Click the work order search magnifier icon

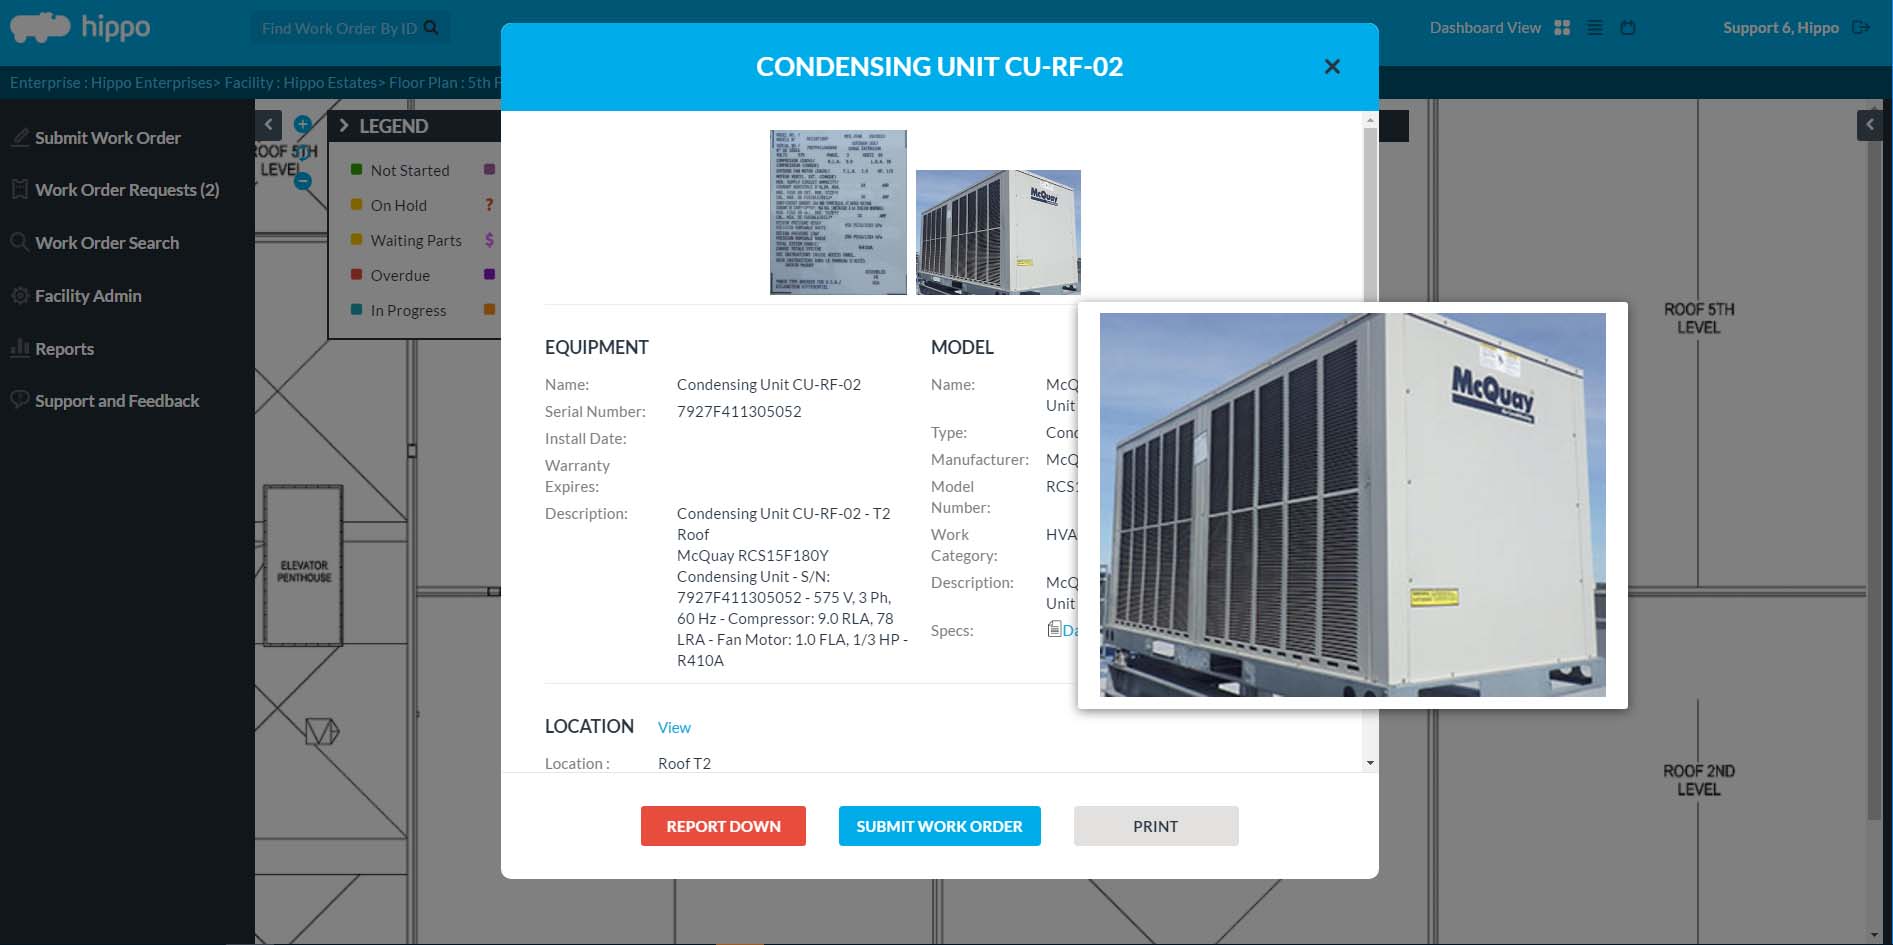point(431,28)
